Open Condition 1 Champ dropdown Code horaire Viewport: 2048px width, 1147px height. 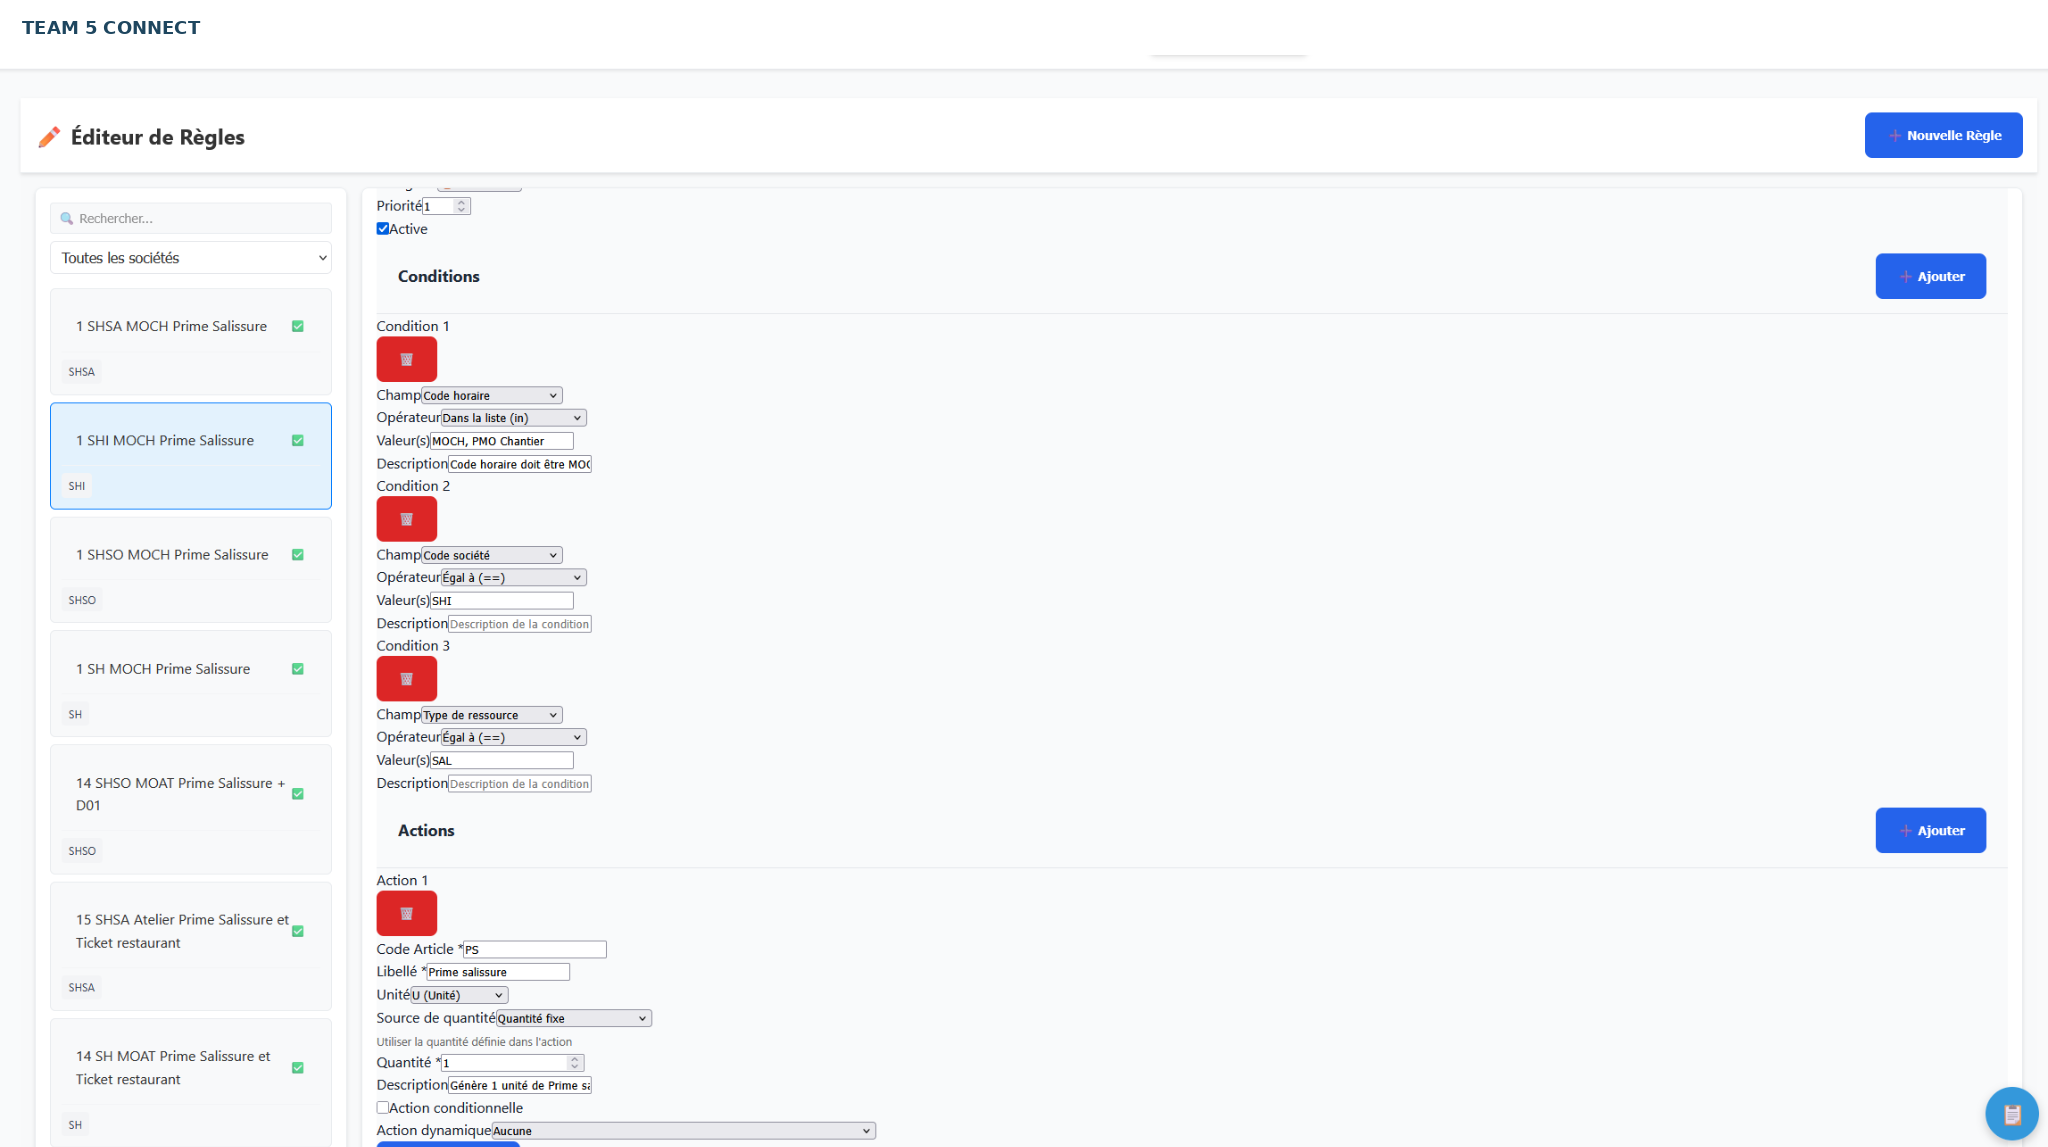tap(491, 395)
